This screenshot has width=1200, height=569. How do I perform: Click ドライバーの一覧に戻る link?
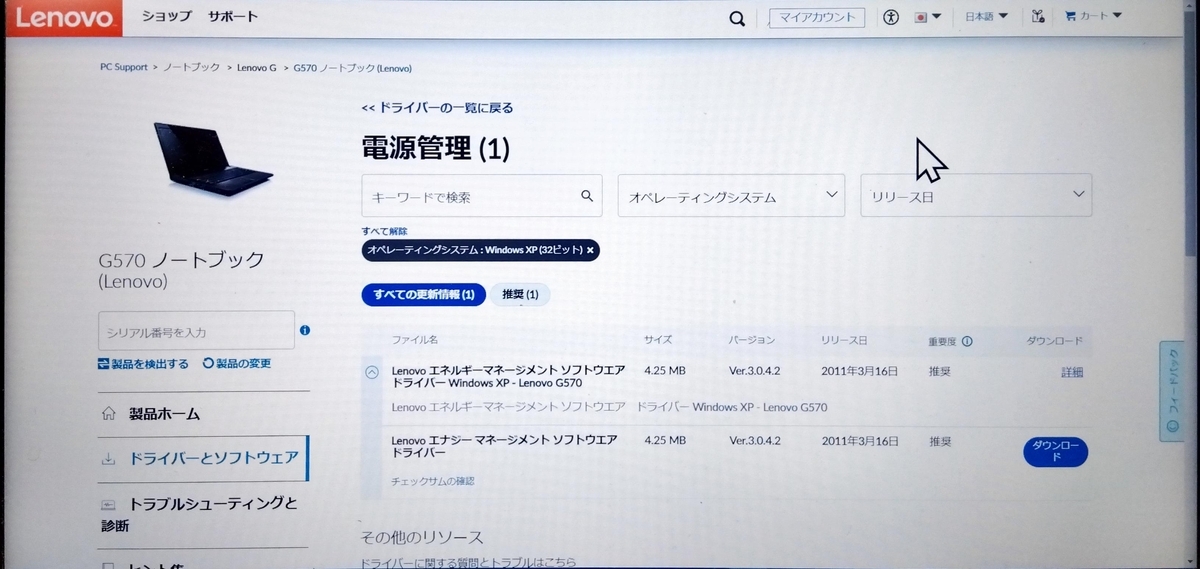point(437,108)
